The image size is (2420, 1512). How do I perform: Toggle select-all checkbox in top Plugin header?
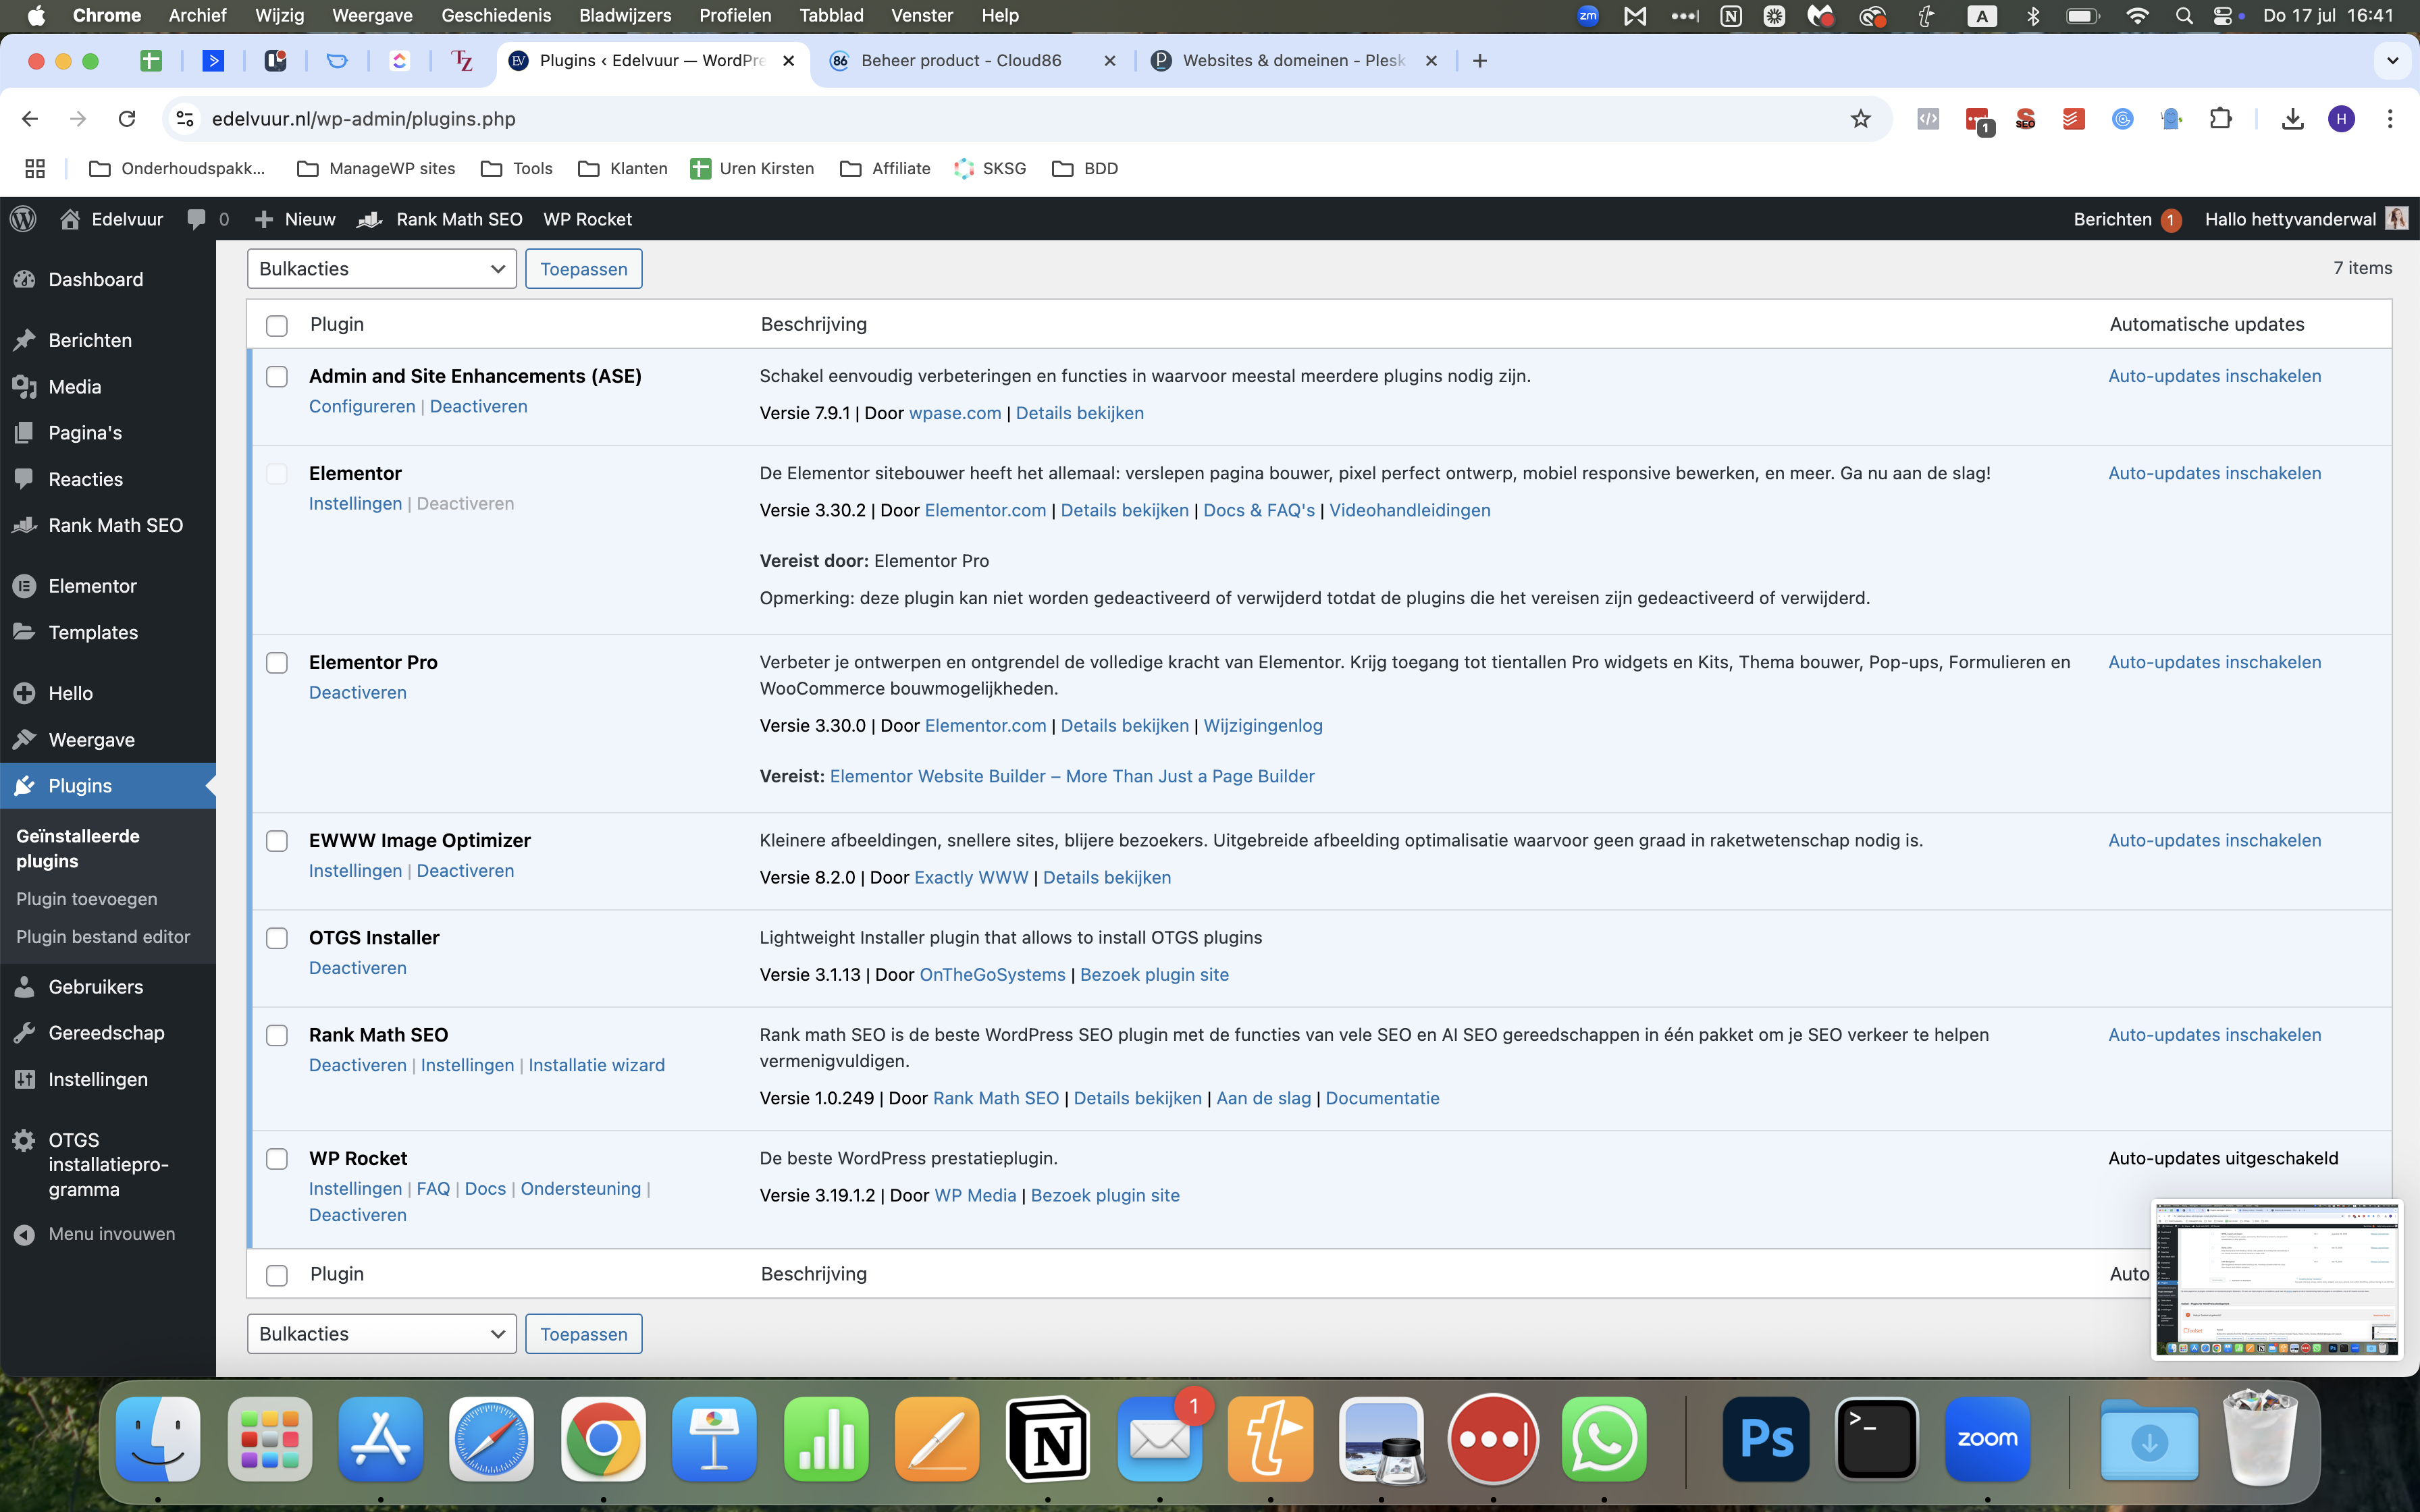point(277,325)
